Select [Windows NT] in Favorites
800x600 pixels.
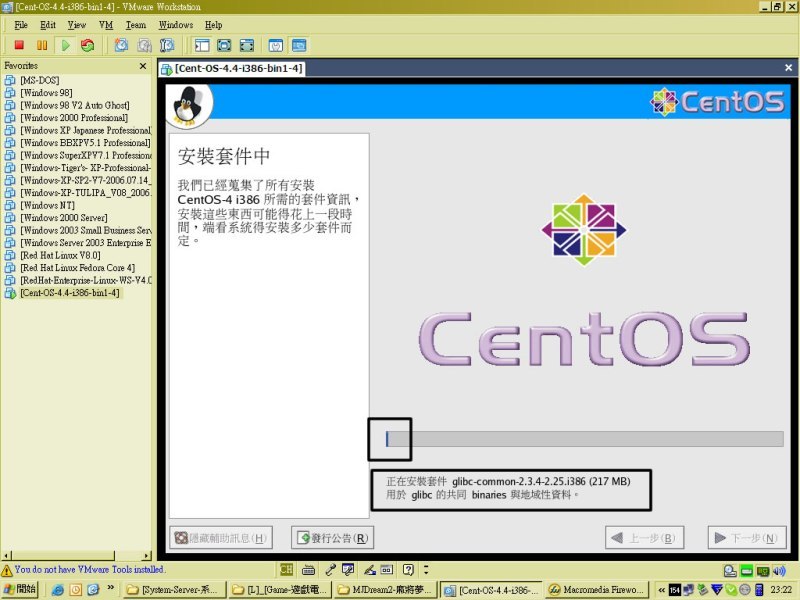47,205
